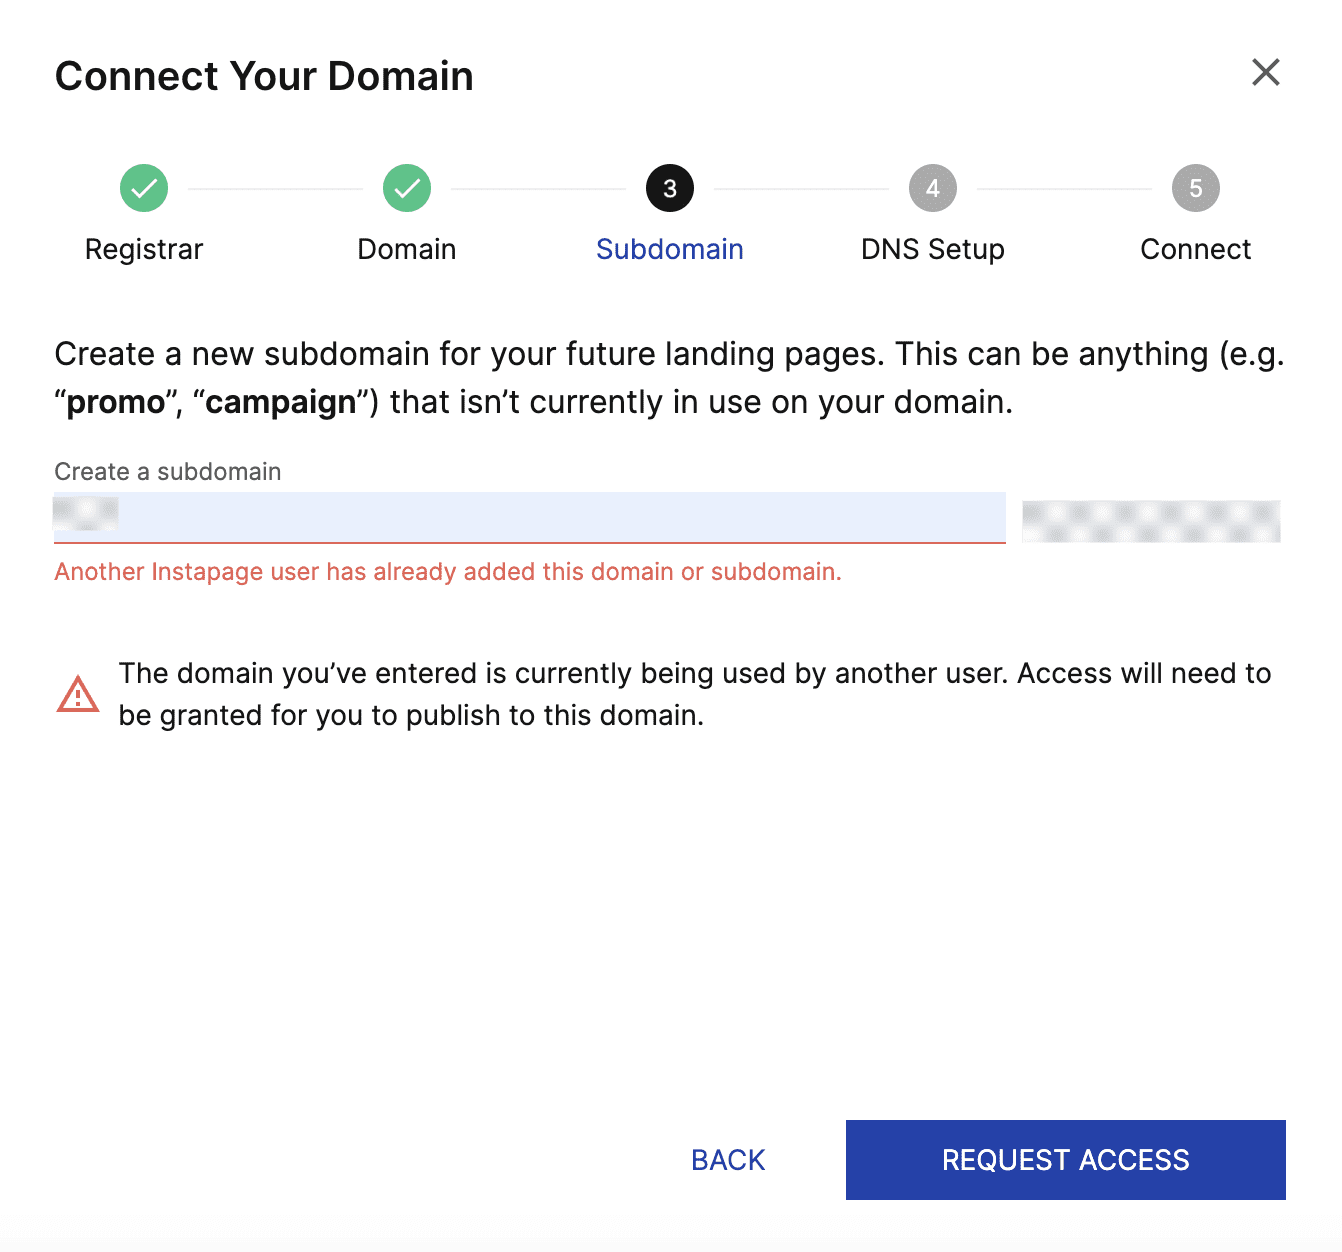Click the Registrar step green checkmark icon
This screenshot has height=1252, width=1342.
[144, 188]
